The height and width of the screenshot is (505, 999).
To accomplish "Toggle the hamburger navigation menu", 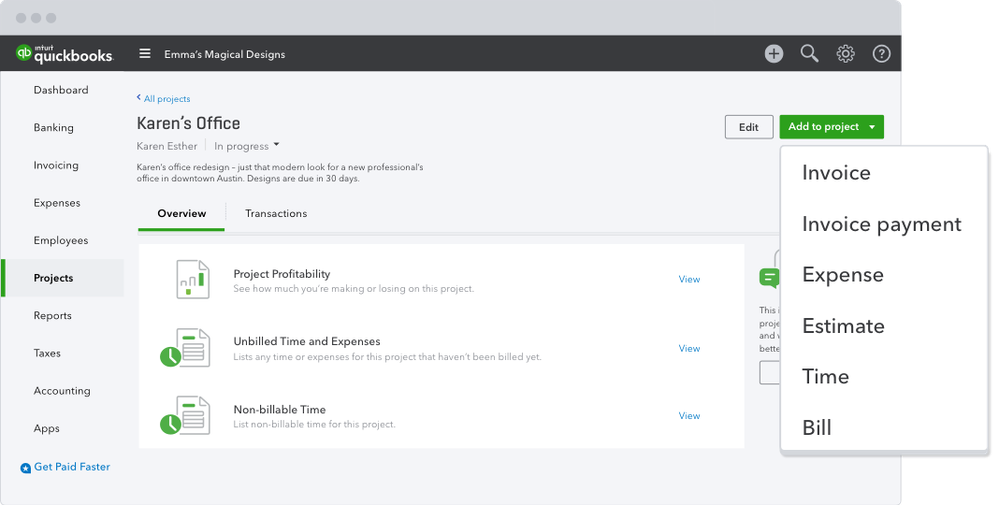I will pos(145,54).
